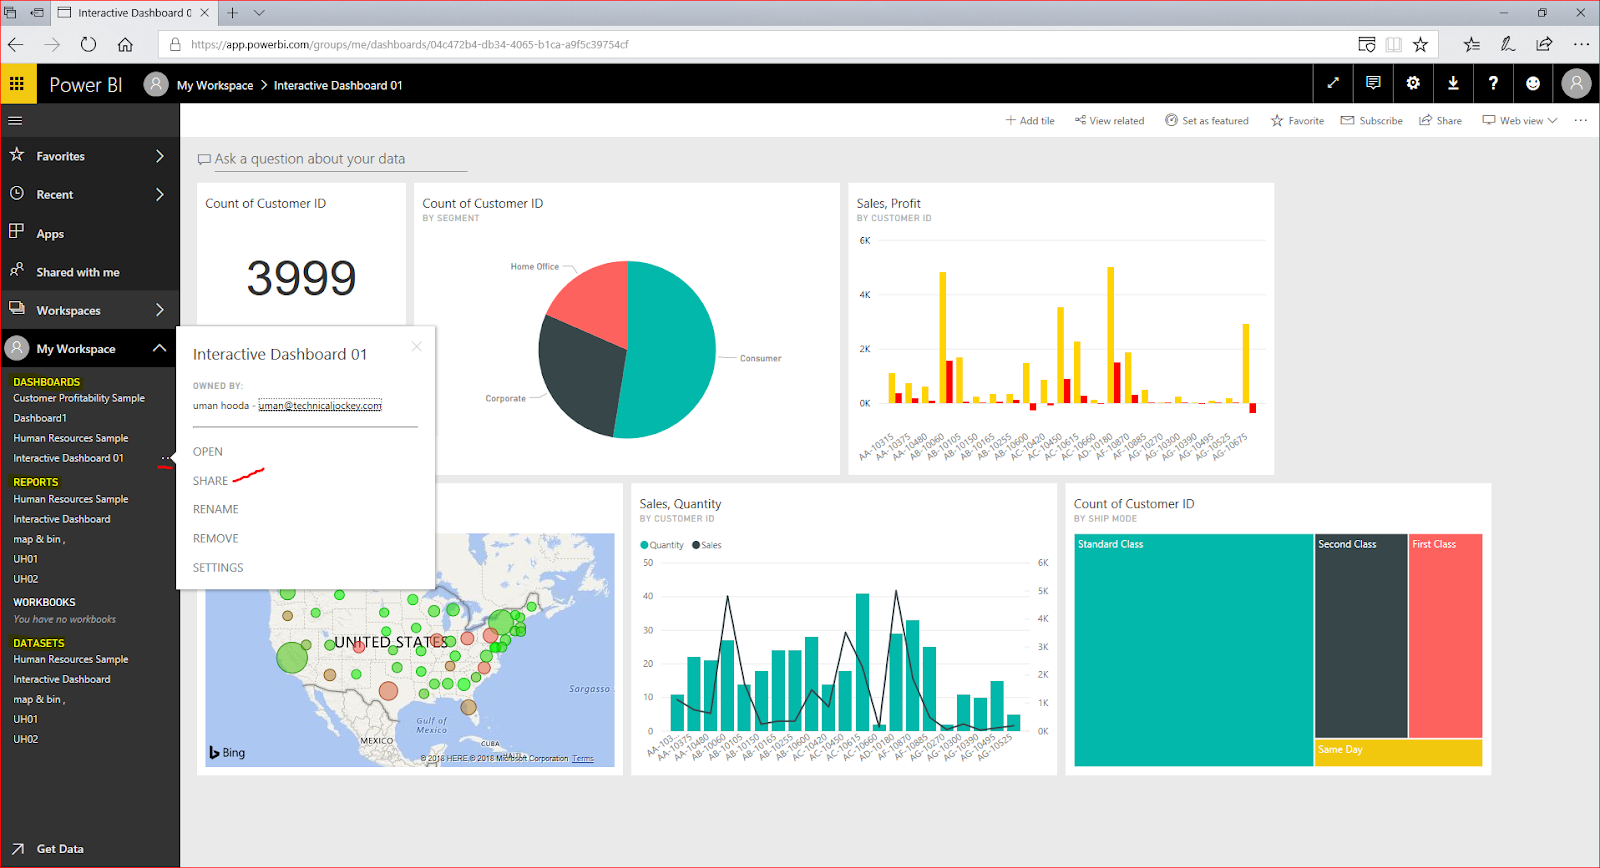The width and height of the screenshot is (1600, 868).
Task: Click the Add tile button
Action: coord(1030,120)
